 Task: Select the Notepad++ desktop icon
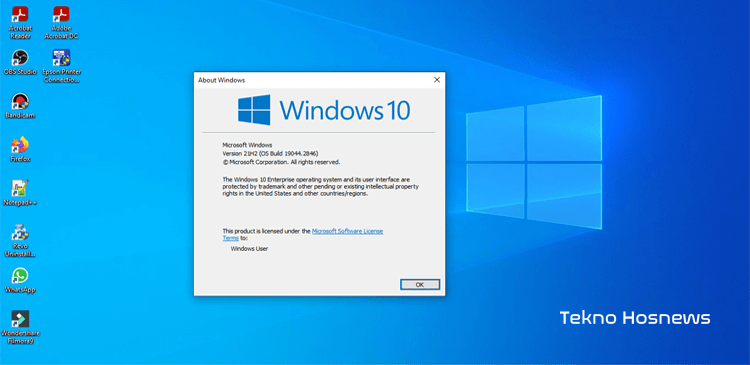coord(20,193)
